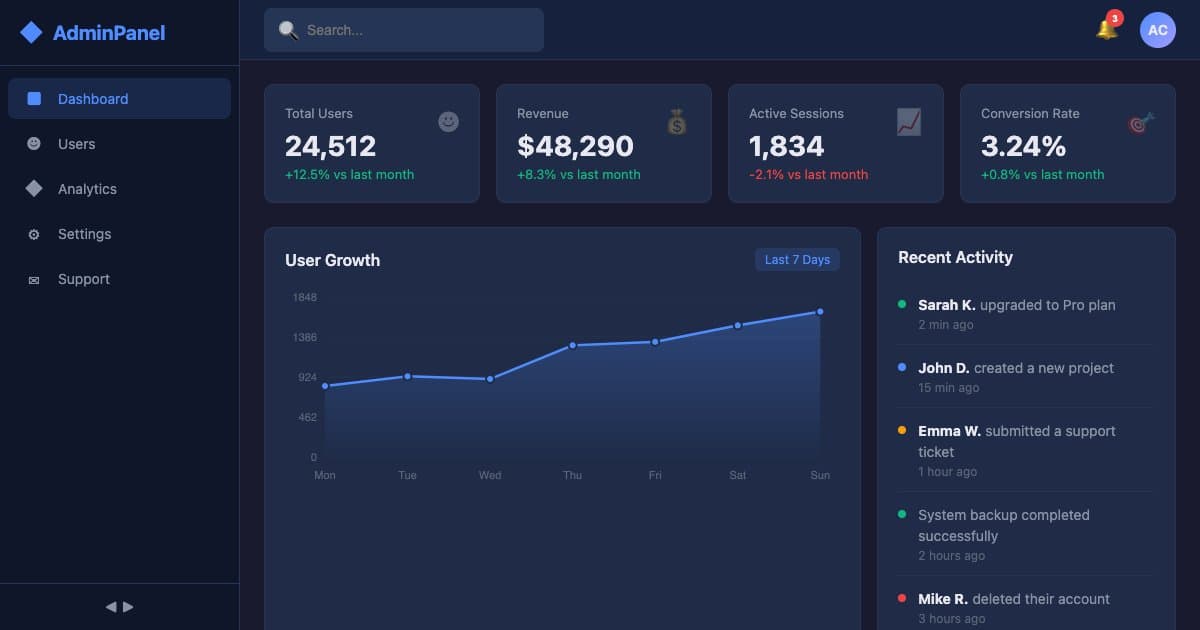Image resolution: width=1200 pixels, height=630 pixels.
Task: Click the 1,834 active sessions value
Action: [787, 146]
